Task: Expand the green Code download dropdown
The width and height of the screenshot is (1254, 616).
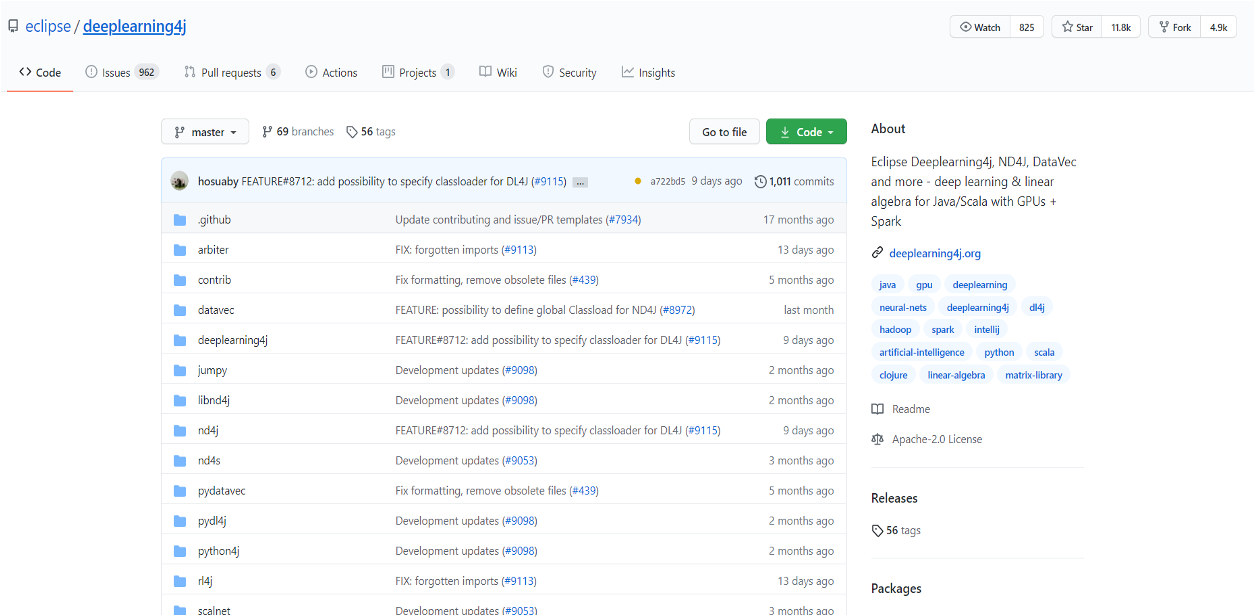Action: click(806, 132)
